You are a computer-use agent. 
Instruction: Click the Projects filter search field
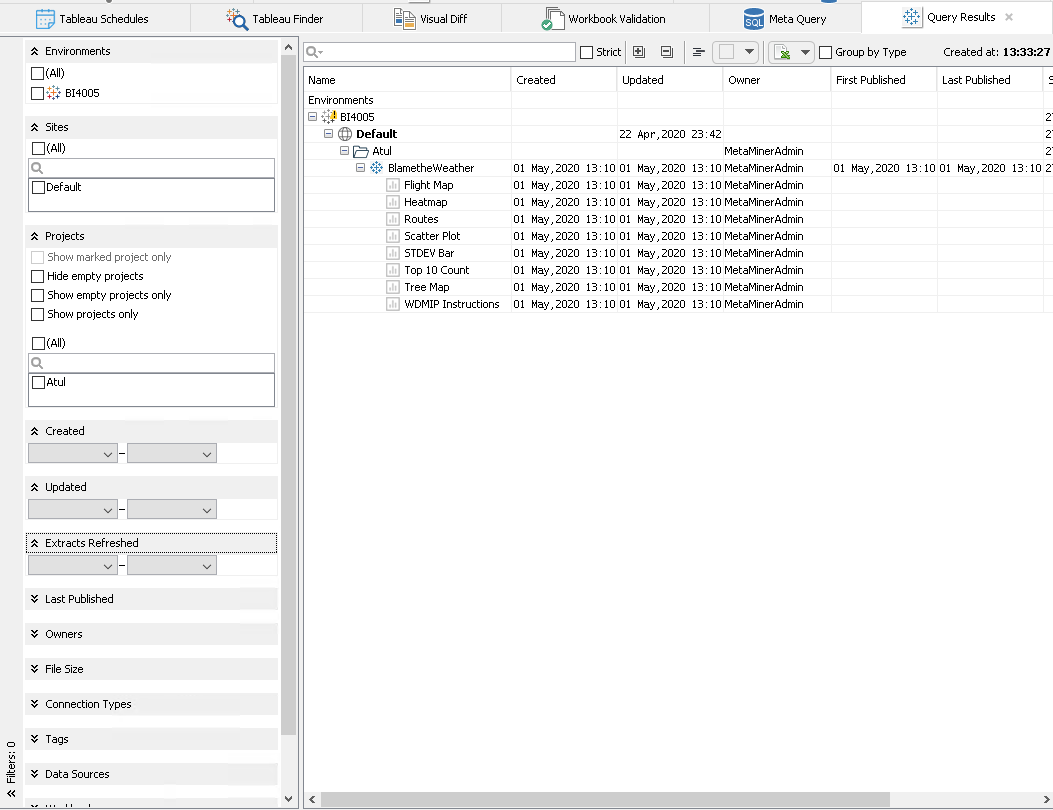pyautogui.click(x=151, y=363)
